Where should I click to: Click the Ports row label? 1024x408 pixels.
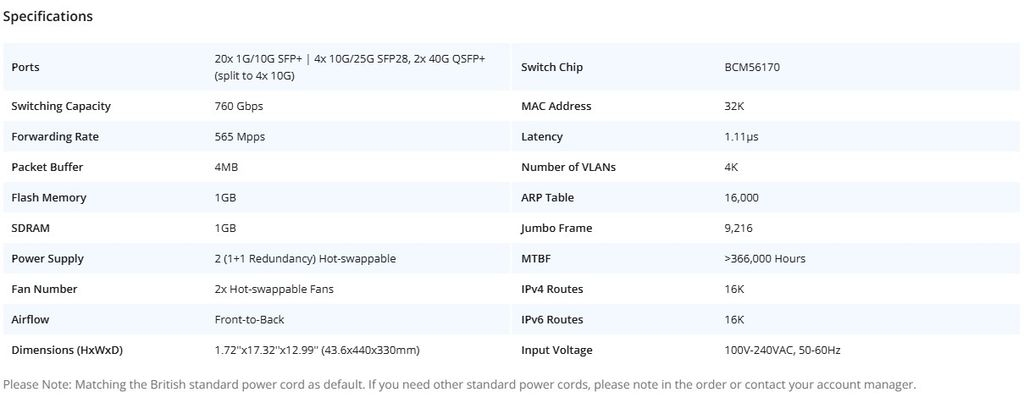coord(26,67)
